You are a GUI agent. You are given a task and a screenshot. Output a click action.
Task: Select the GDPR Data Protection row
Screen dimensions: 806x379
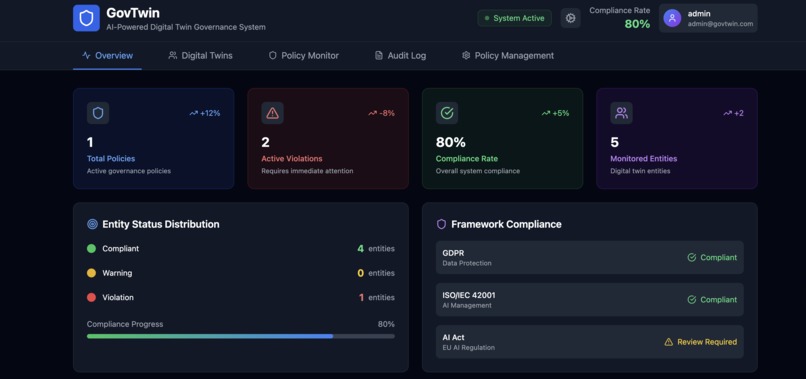(x=590, y=258)
